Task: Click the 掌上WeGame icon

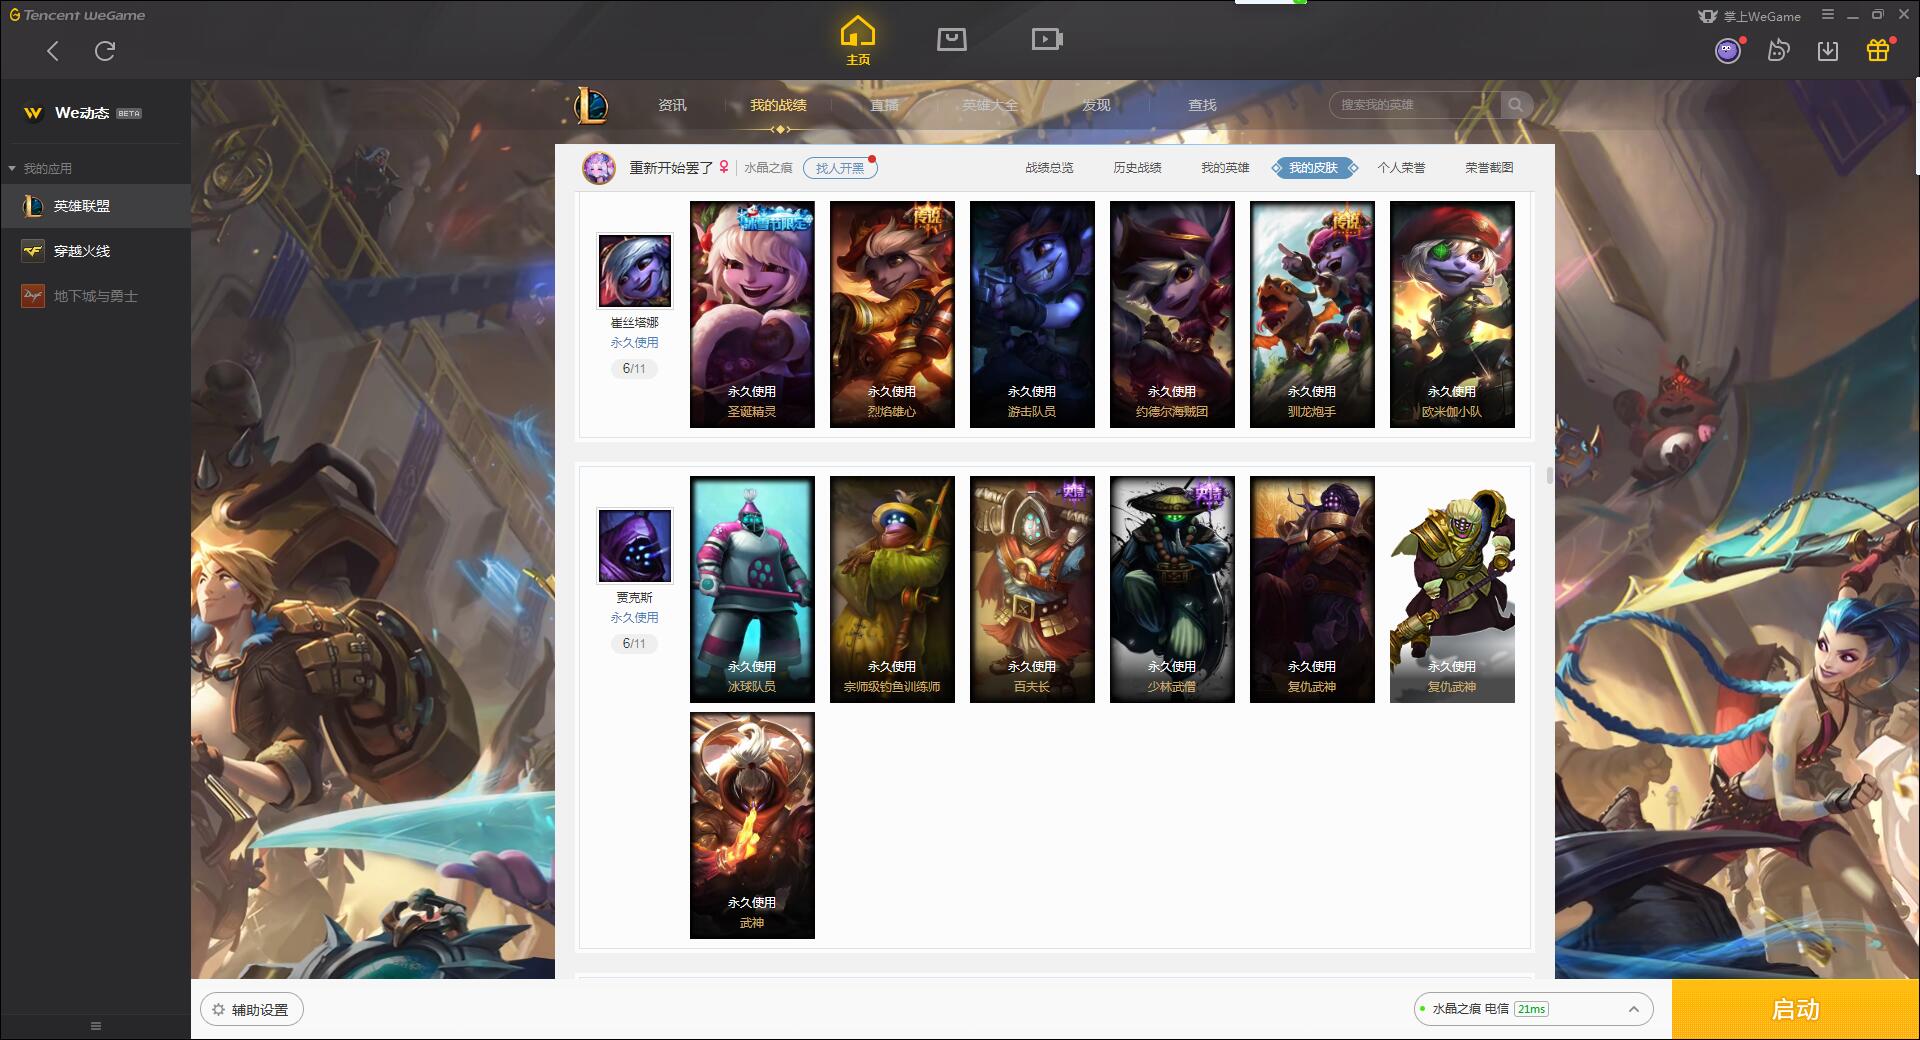Action: click(x=1750, y=16)
